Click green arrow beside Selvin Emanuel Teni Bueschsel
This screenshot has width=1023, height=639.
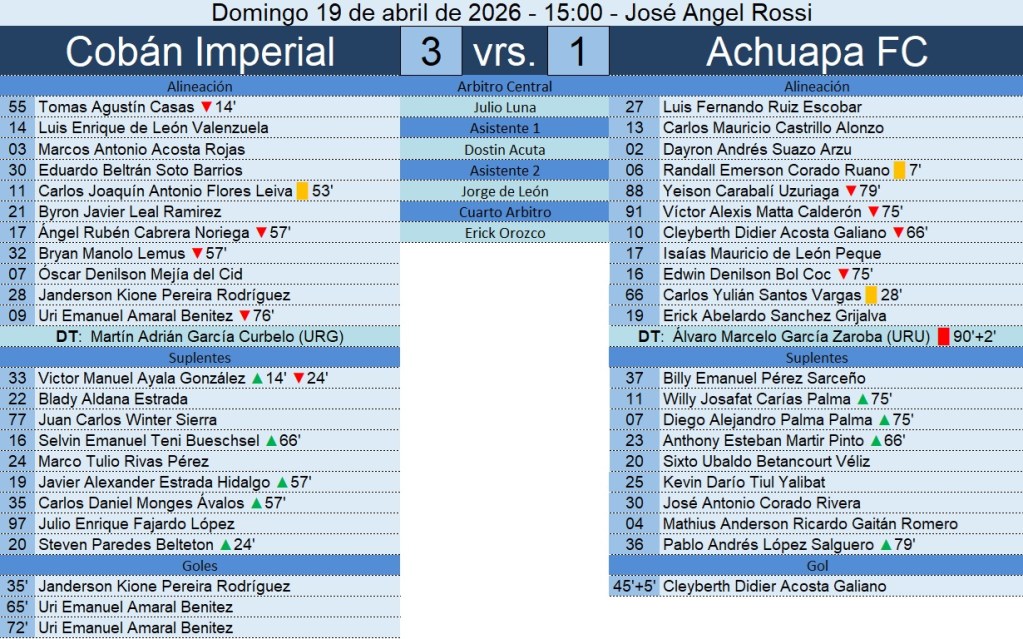271,441
